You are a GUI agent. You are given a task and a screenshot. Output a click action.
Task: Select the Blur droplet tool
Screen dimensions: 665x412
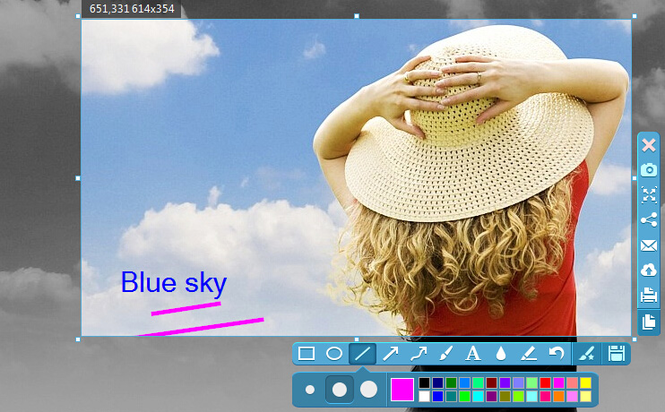[501, 353]
